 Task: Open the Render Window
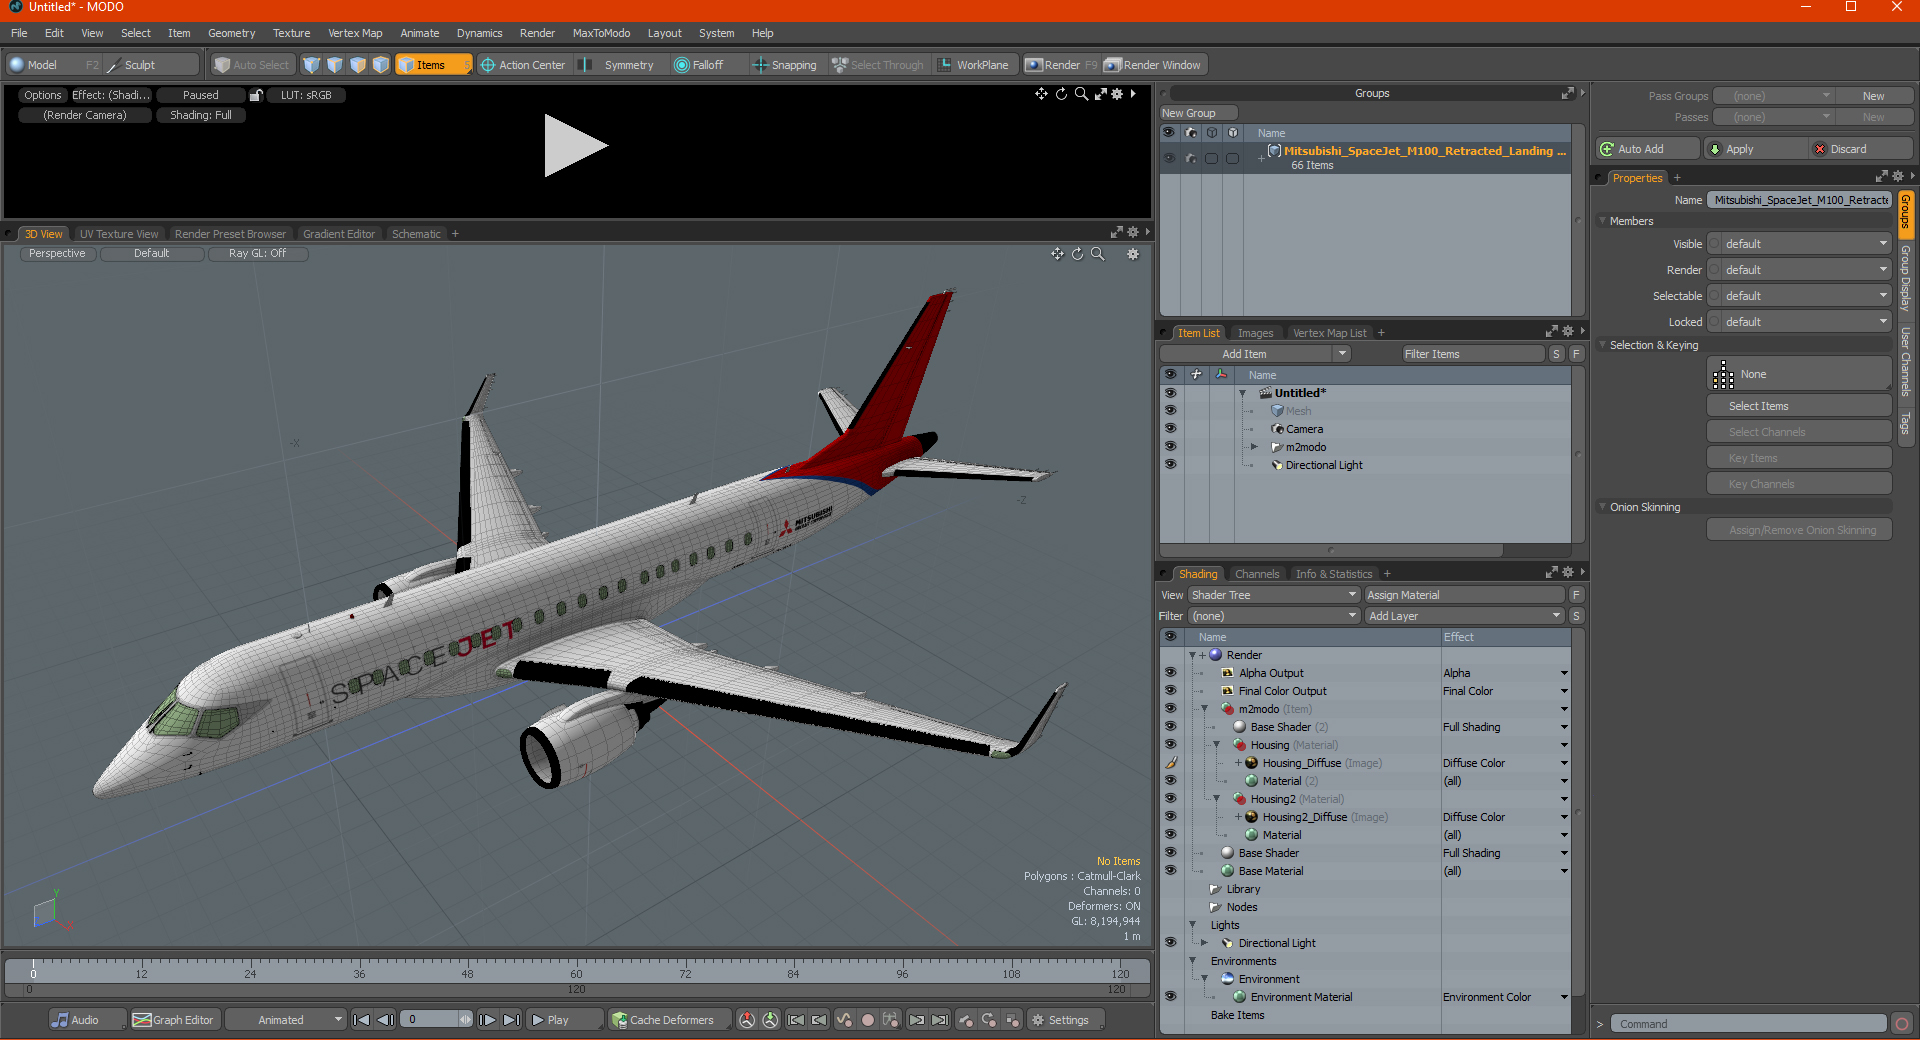[1154, 65]
